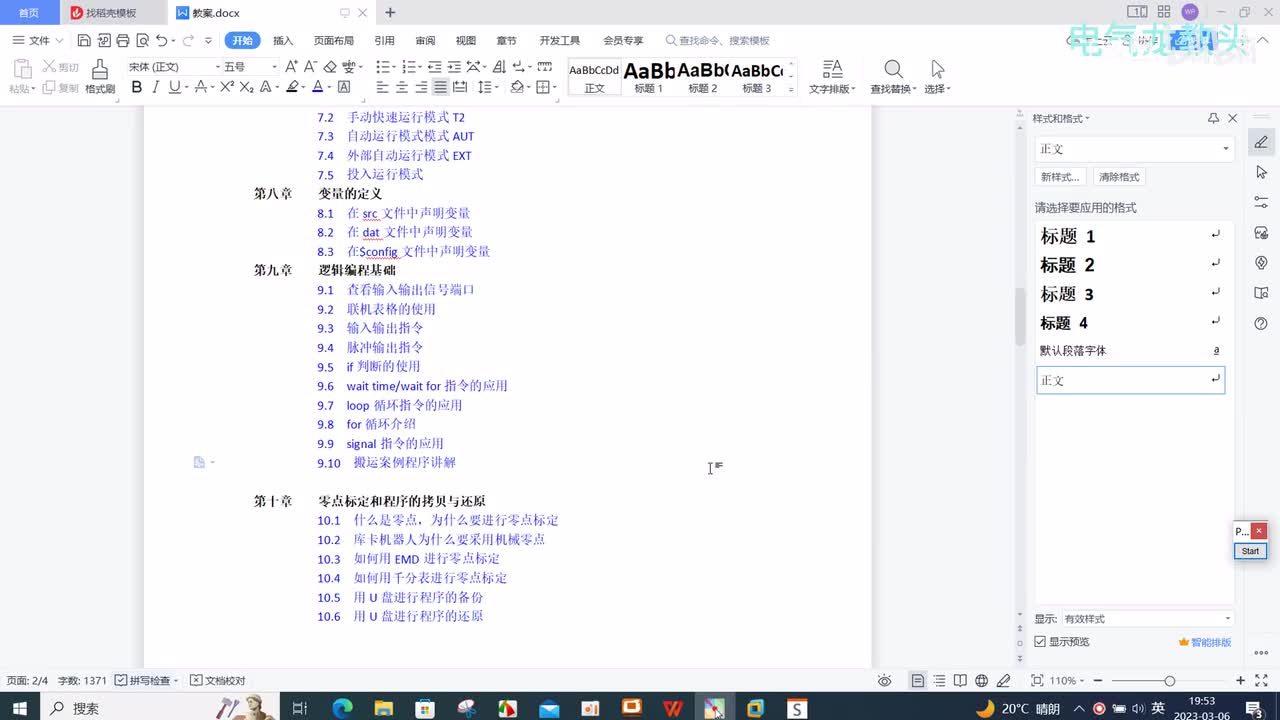Apply Subscript formatting
Viewport: 1280px width, 720px height.
[246, 87]
